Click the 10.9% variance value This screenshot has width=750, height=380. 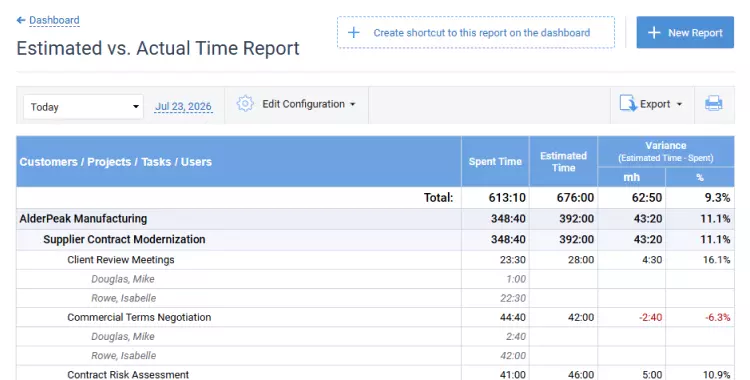coord(717,375)
